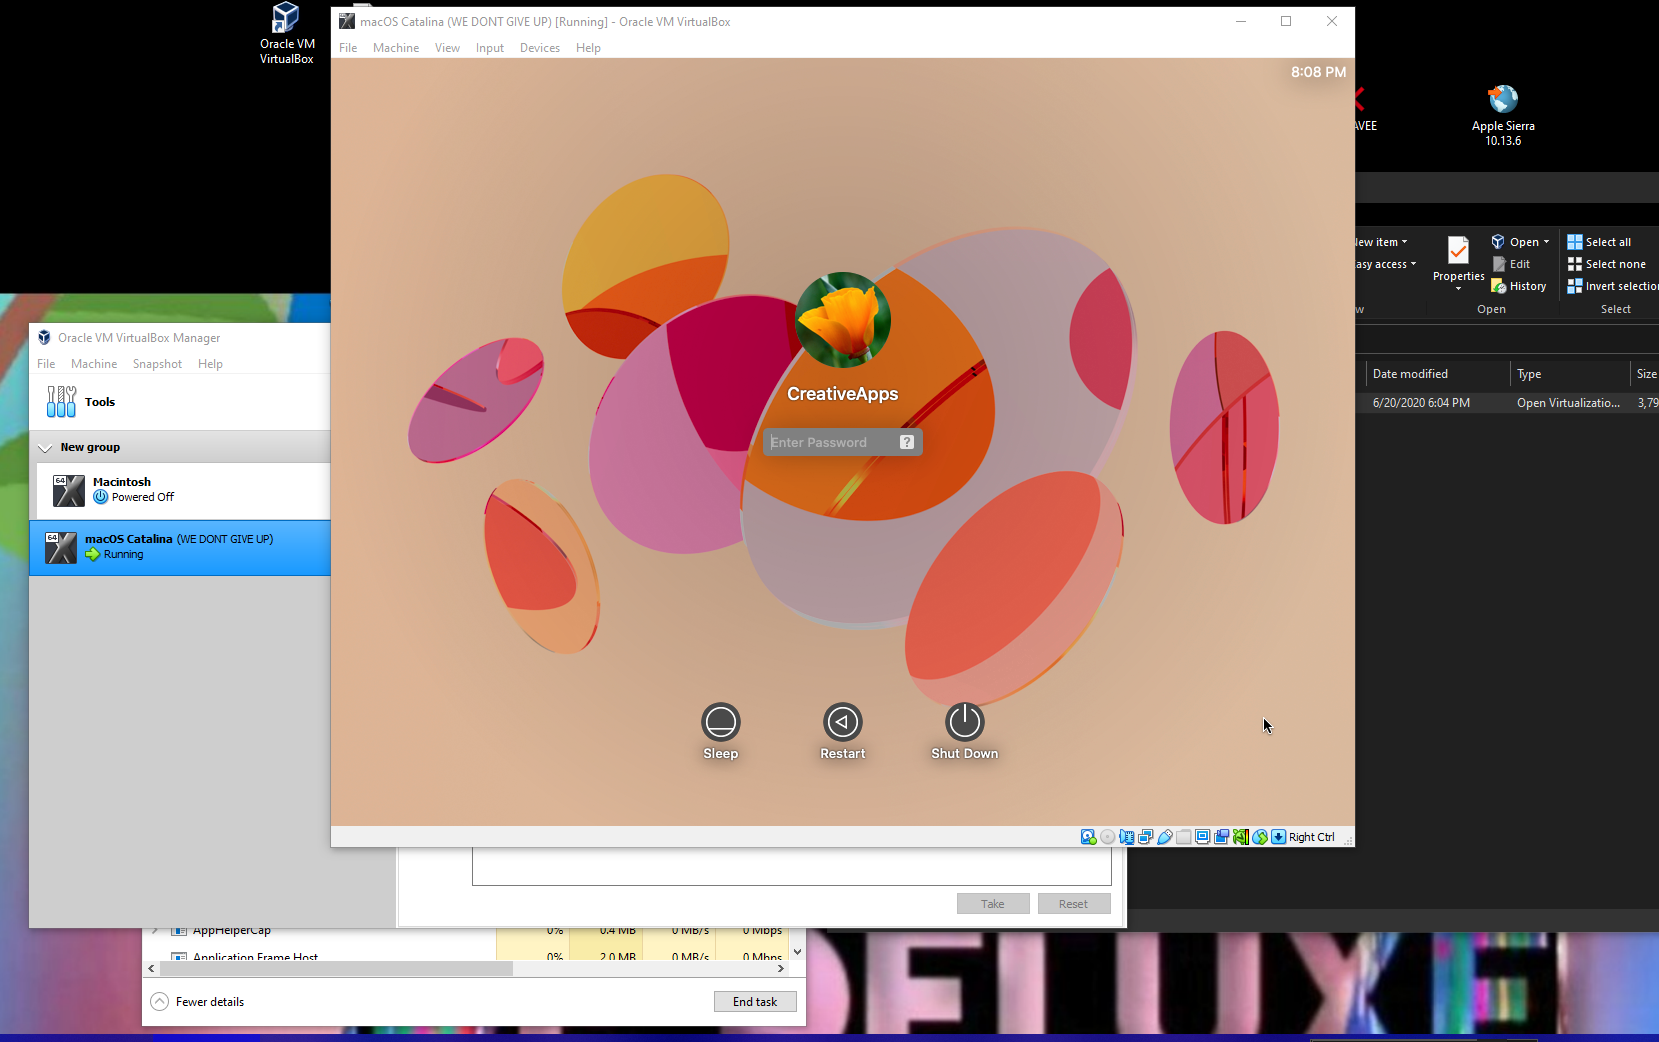Image resolution: width=1659 pixels, height=1042 pixels.
Task: Collapse the New group chevron
Action: (45, 447)
